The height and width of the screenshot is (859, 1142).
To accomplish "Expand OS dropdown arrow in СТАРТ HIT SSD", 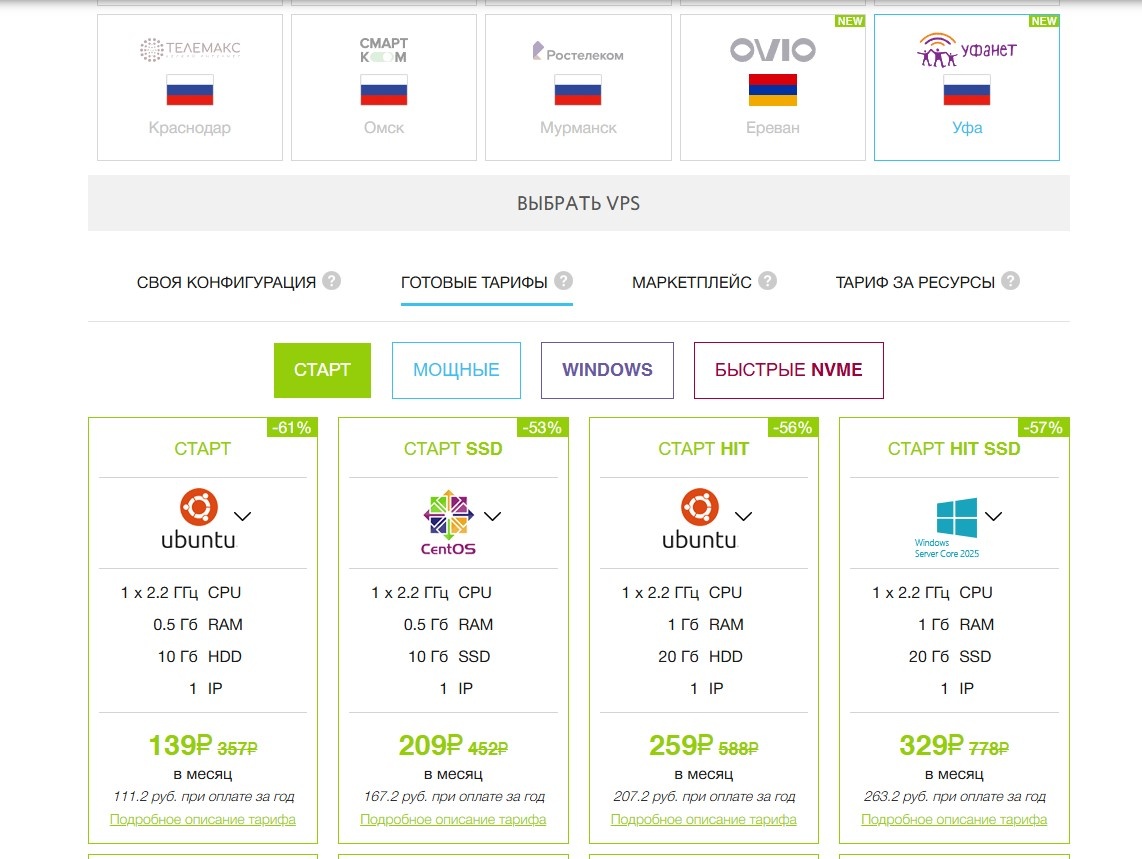I will (x=993, y=516).
